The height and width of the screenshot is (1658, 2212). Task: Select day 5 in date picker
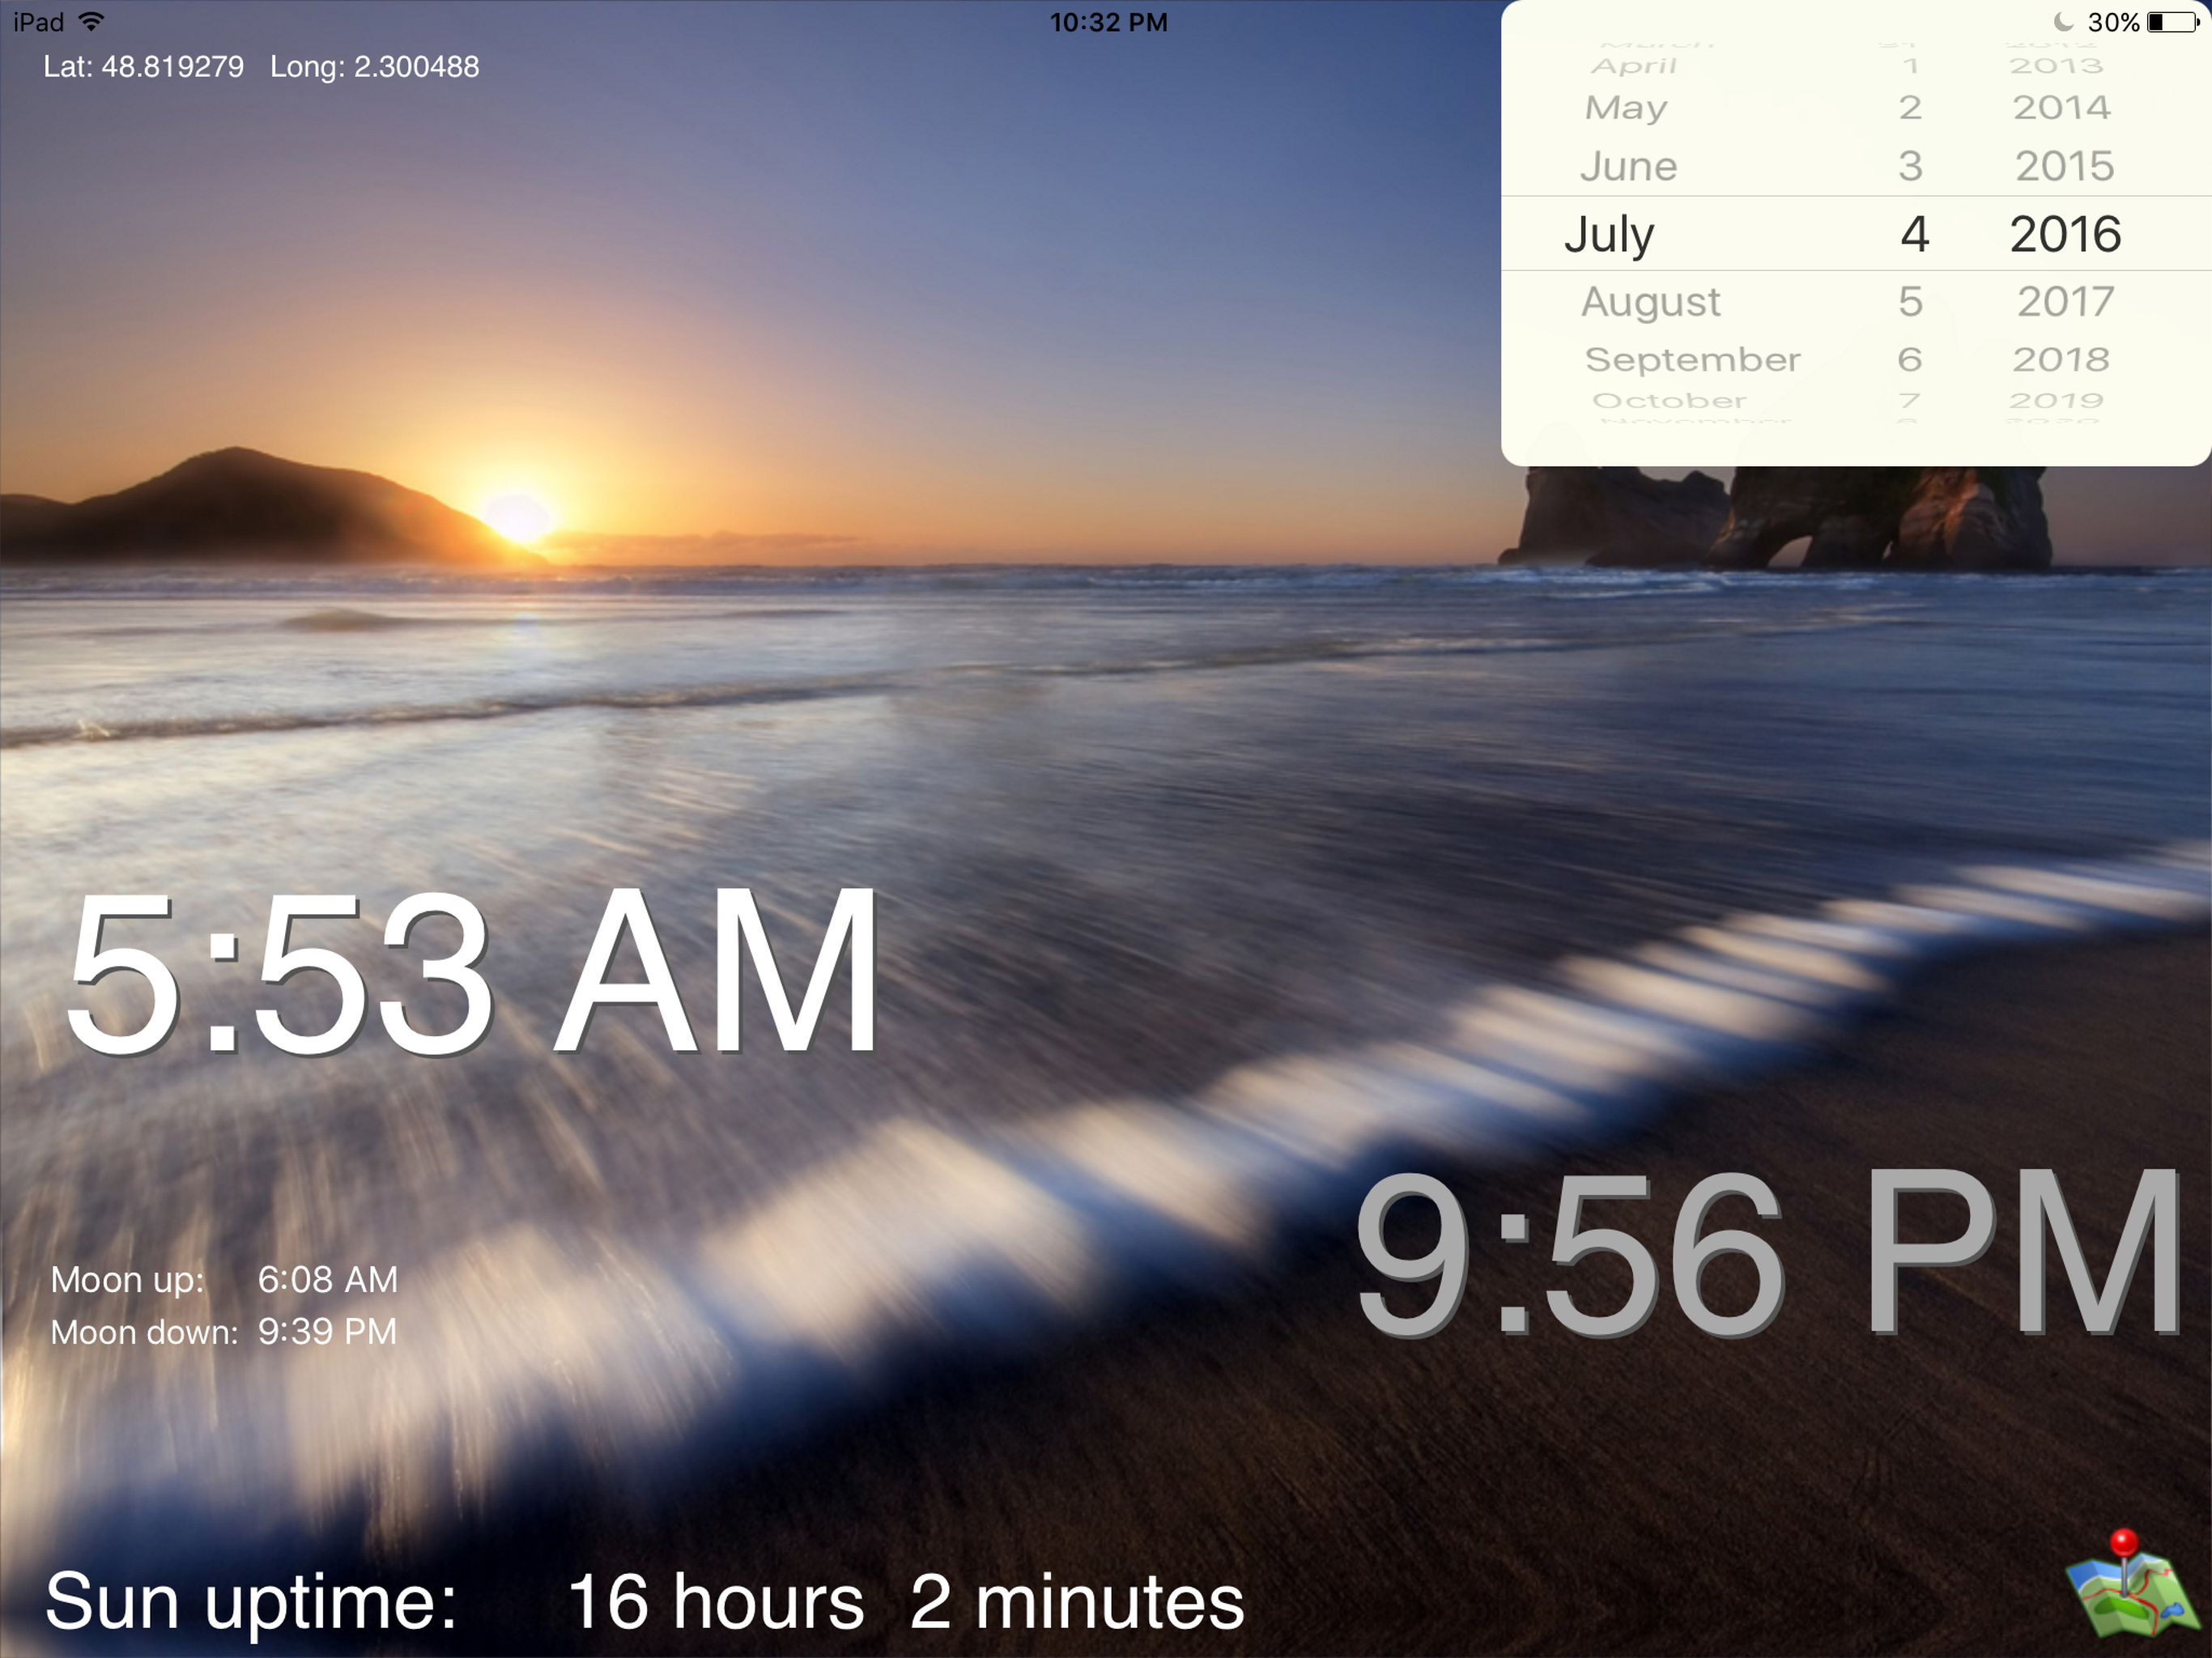(x=1910, y=301)
